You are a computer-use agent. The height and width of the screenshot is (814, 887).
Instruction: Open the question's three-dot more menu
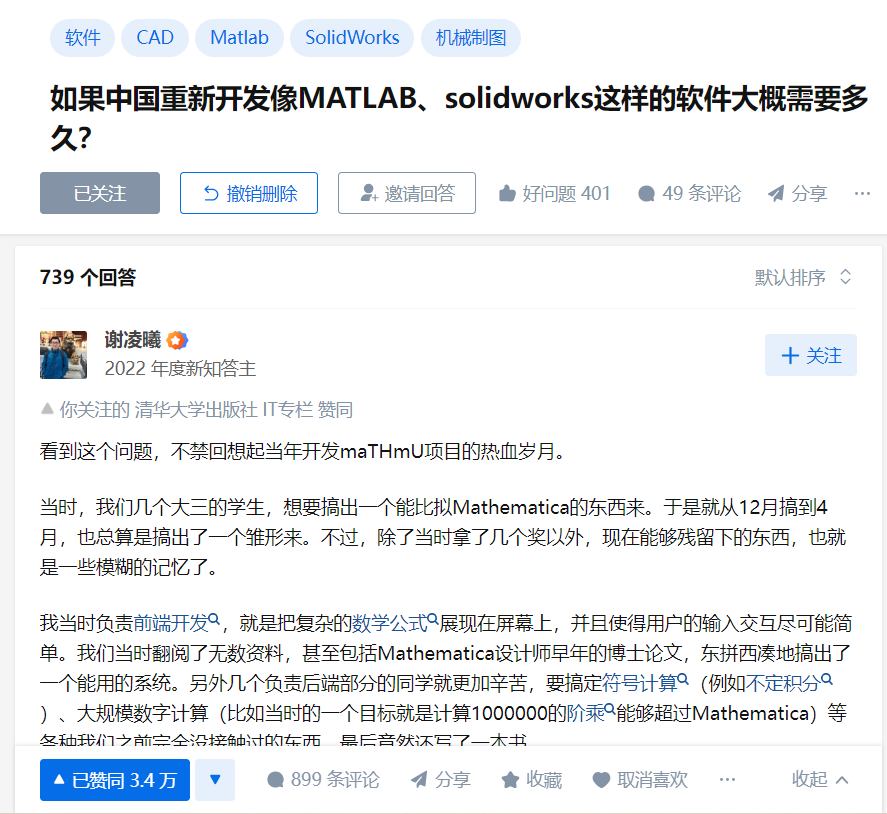[862, 193]
